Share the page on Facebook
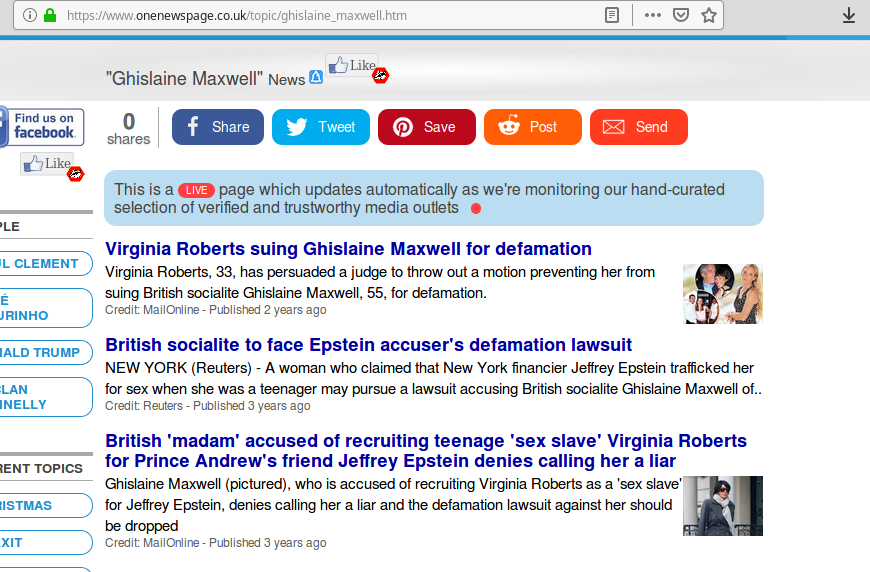The height and width of the screenshot is (572, 870). click(x=218, y=127)
